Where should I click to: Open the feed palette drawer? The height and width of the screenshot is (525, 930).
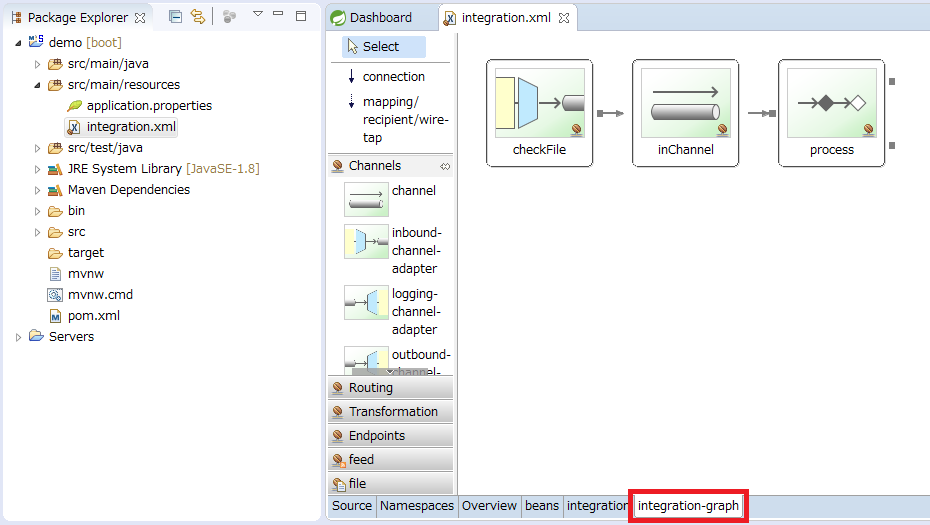390,460
